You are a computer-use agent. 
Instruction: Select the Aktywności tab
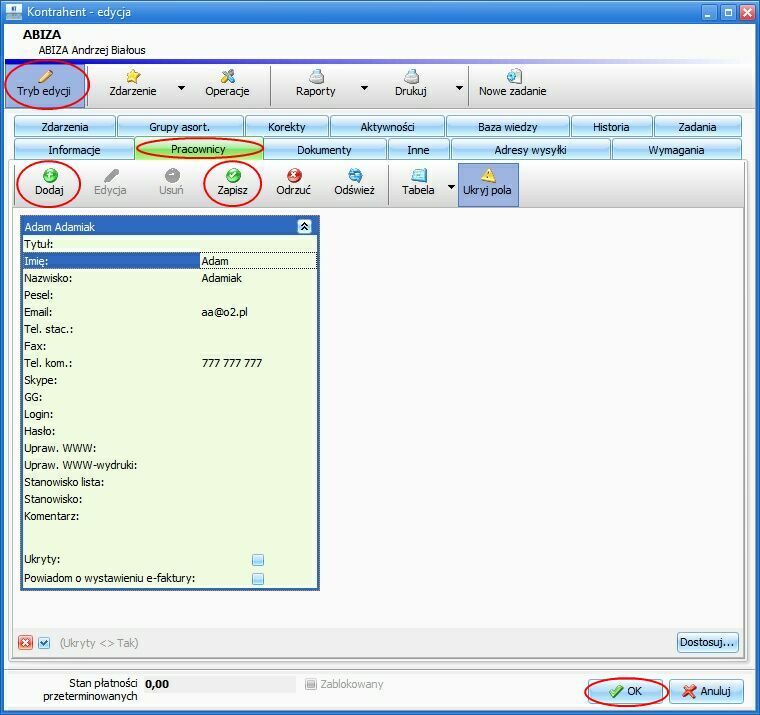click(x=387, y=127)
